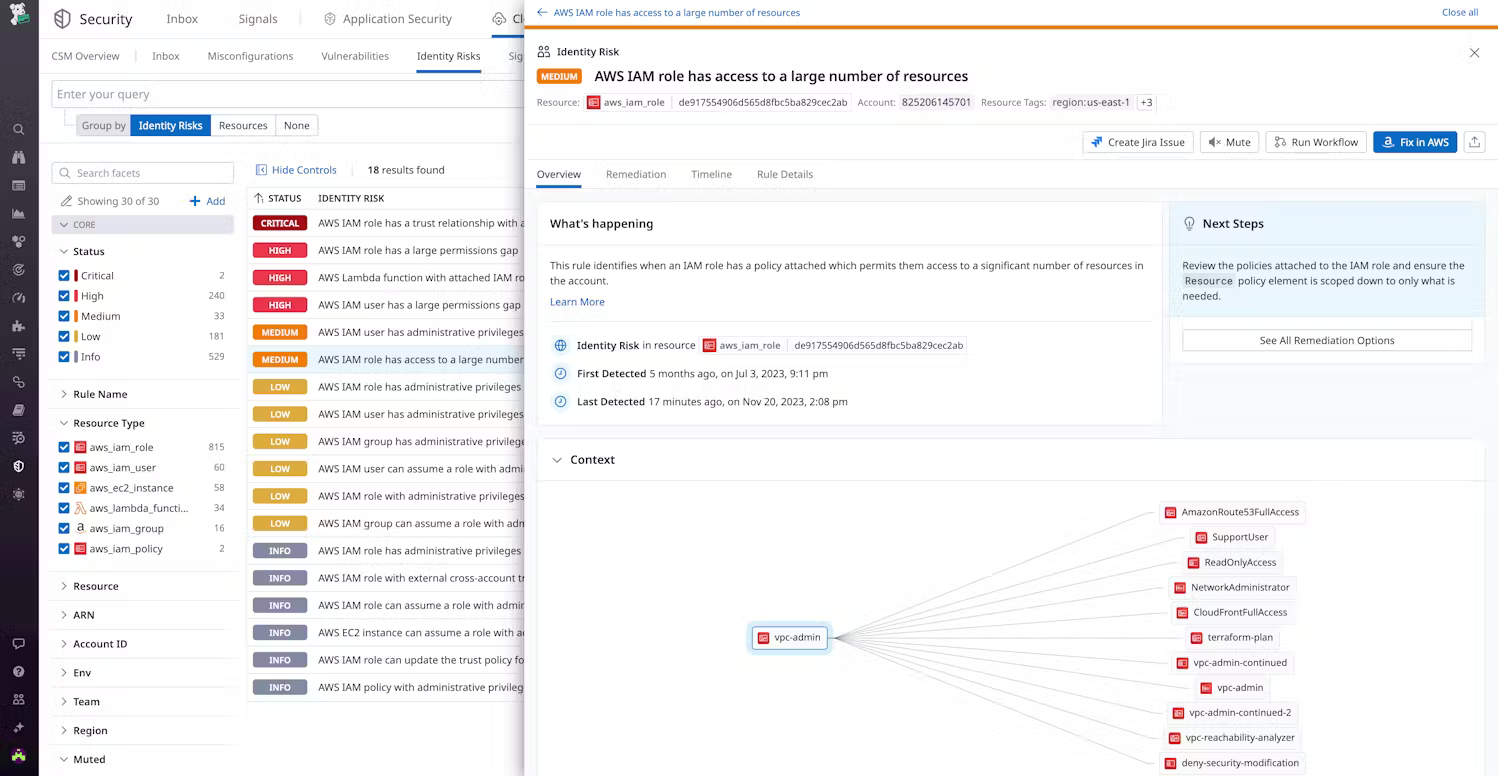Click the Search facets field
The width and height of the screenshot is (1498, 776).
point(142,173)
